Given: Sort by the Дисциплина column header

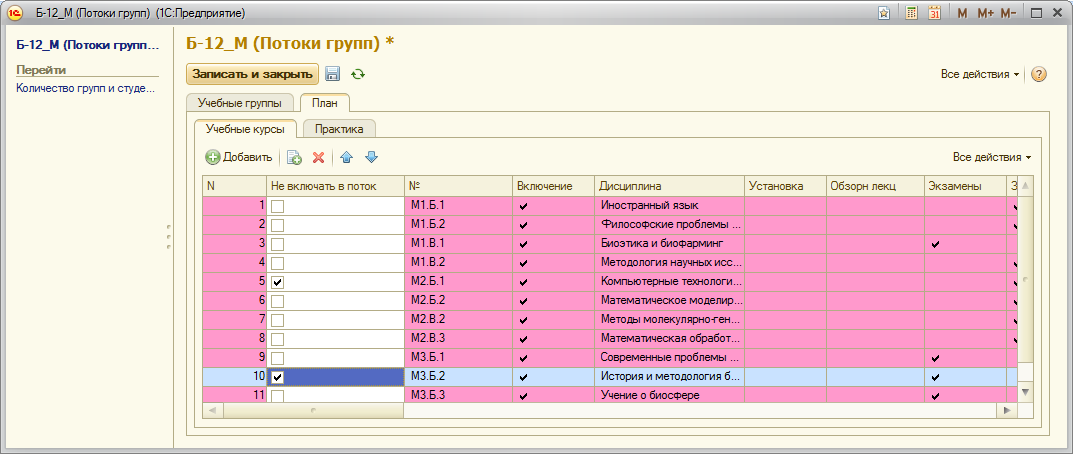Looking at the screenshot, I should point(669,186).
